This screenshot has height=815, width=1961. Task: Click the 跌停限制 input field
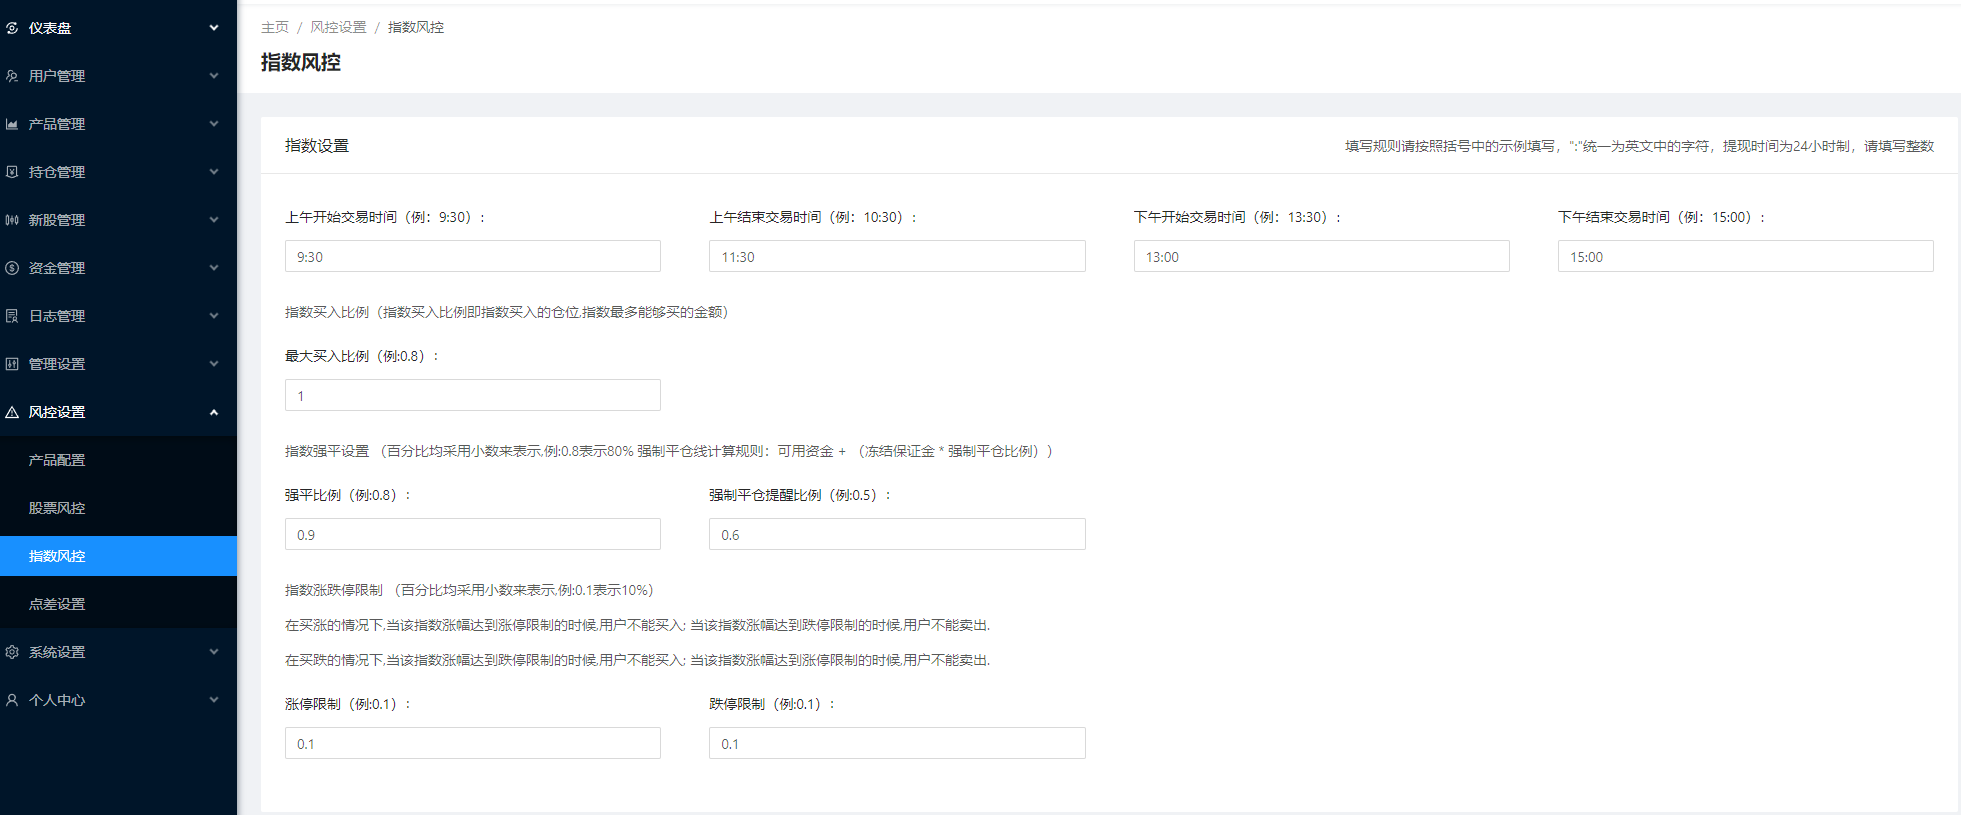pos(896,744)
